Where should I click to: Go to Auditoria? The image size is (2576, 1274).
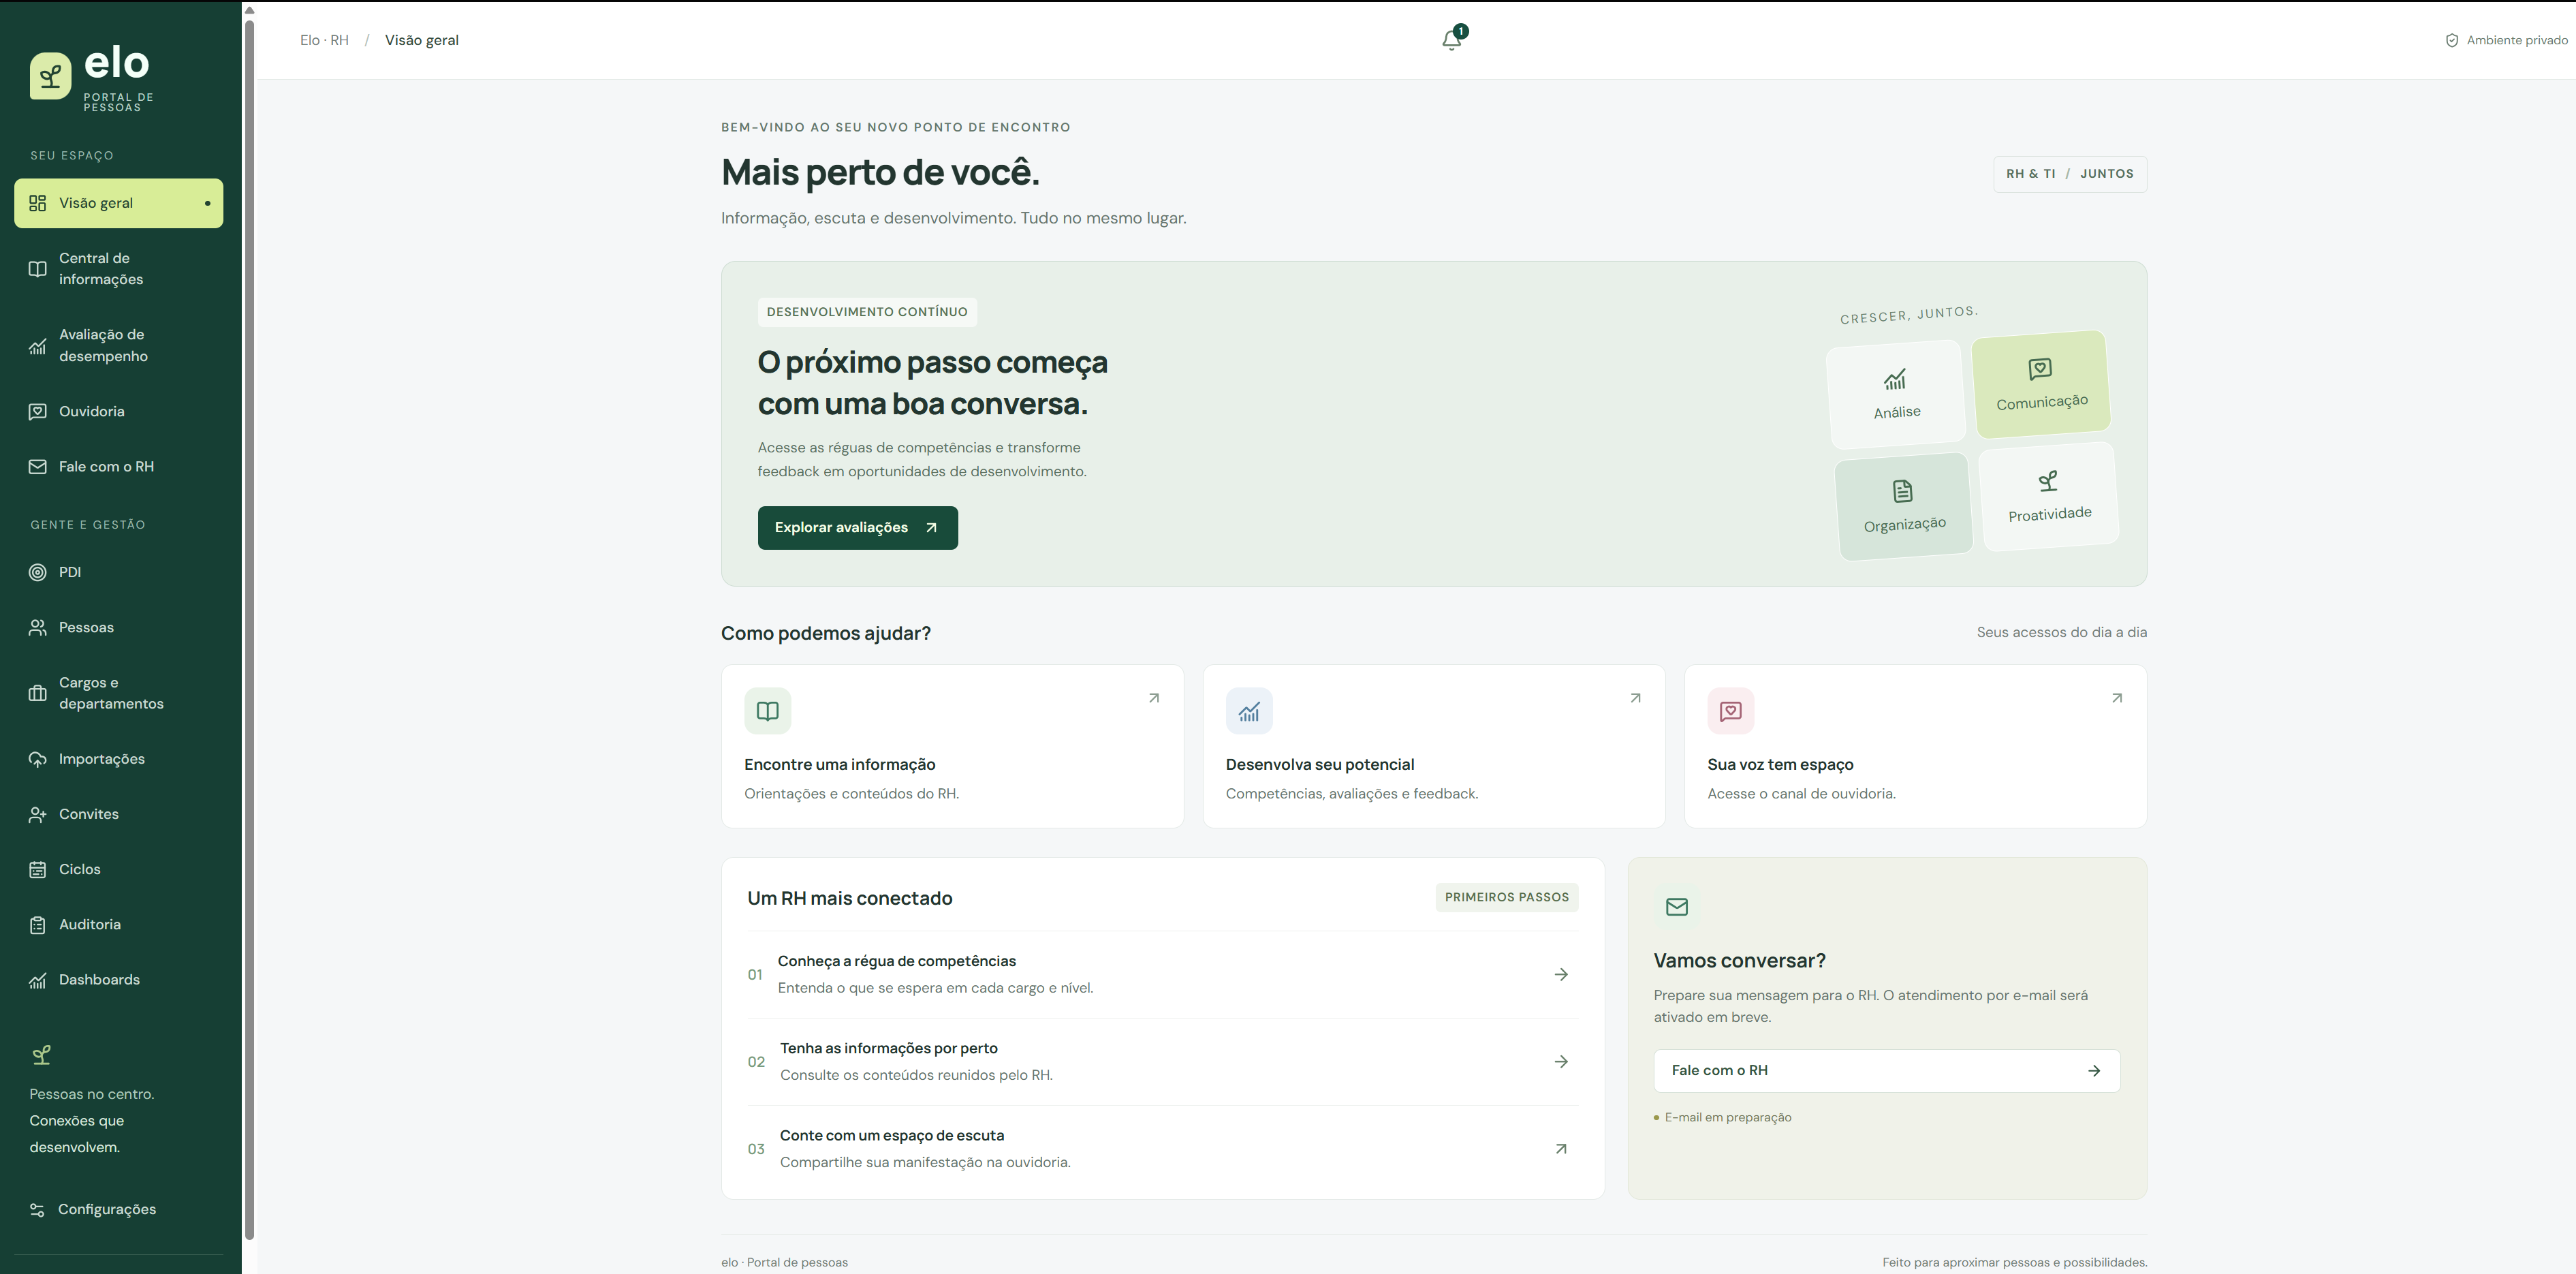[118, 924]
